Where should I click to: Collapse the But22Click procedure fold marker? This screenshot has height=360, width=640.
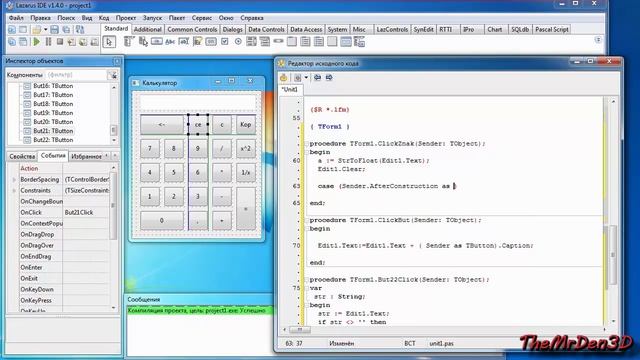(307, 280)
